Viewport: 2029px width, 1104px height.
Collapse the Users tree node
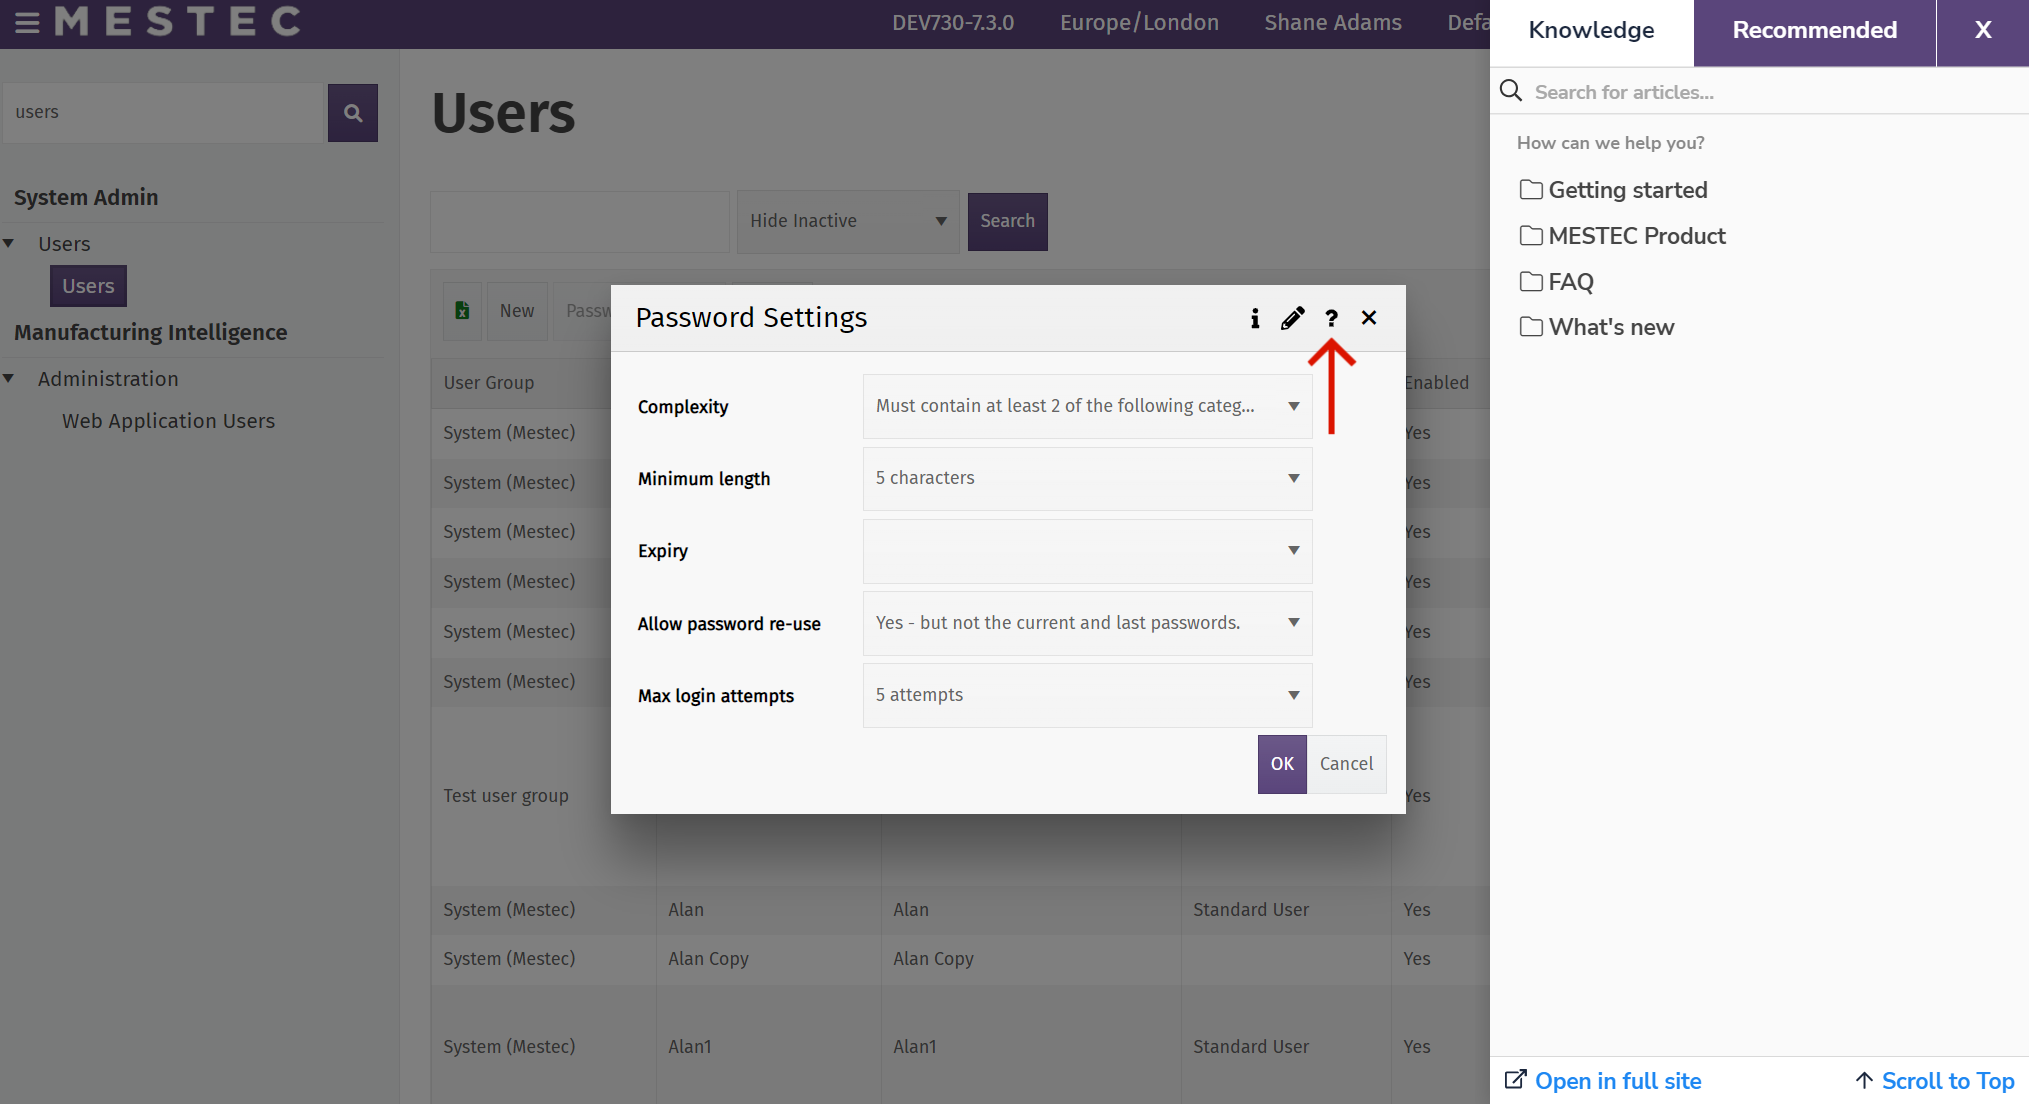click(9, 244)
